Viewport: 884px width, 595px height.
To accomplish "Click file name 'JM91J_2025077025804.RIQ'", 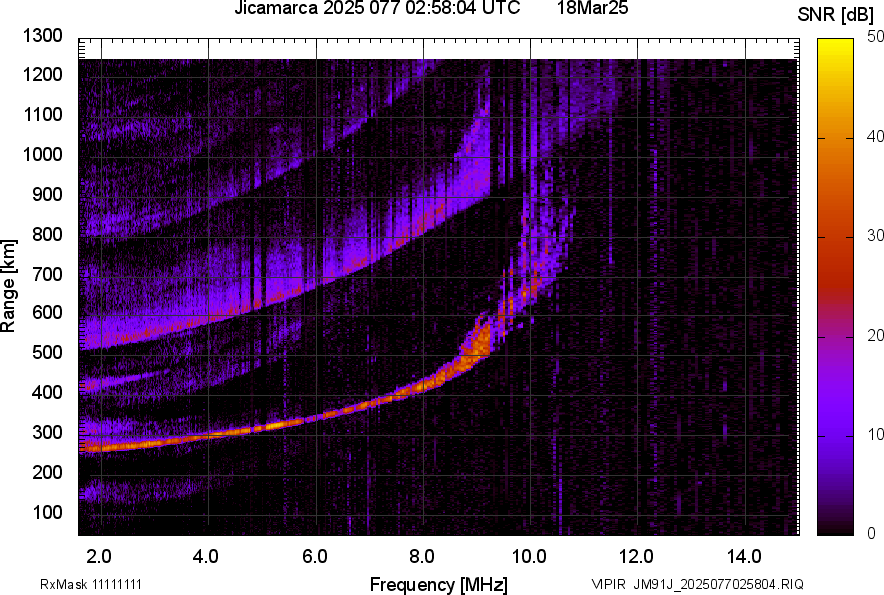I will (718, 584).
